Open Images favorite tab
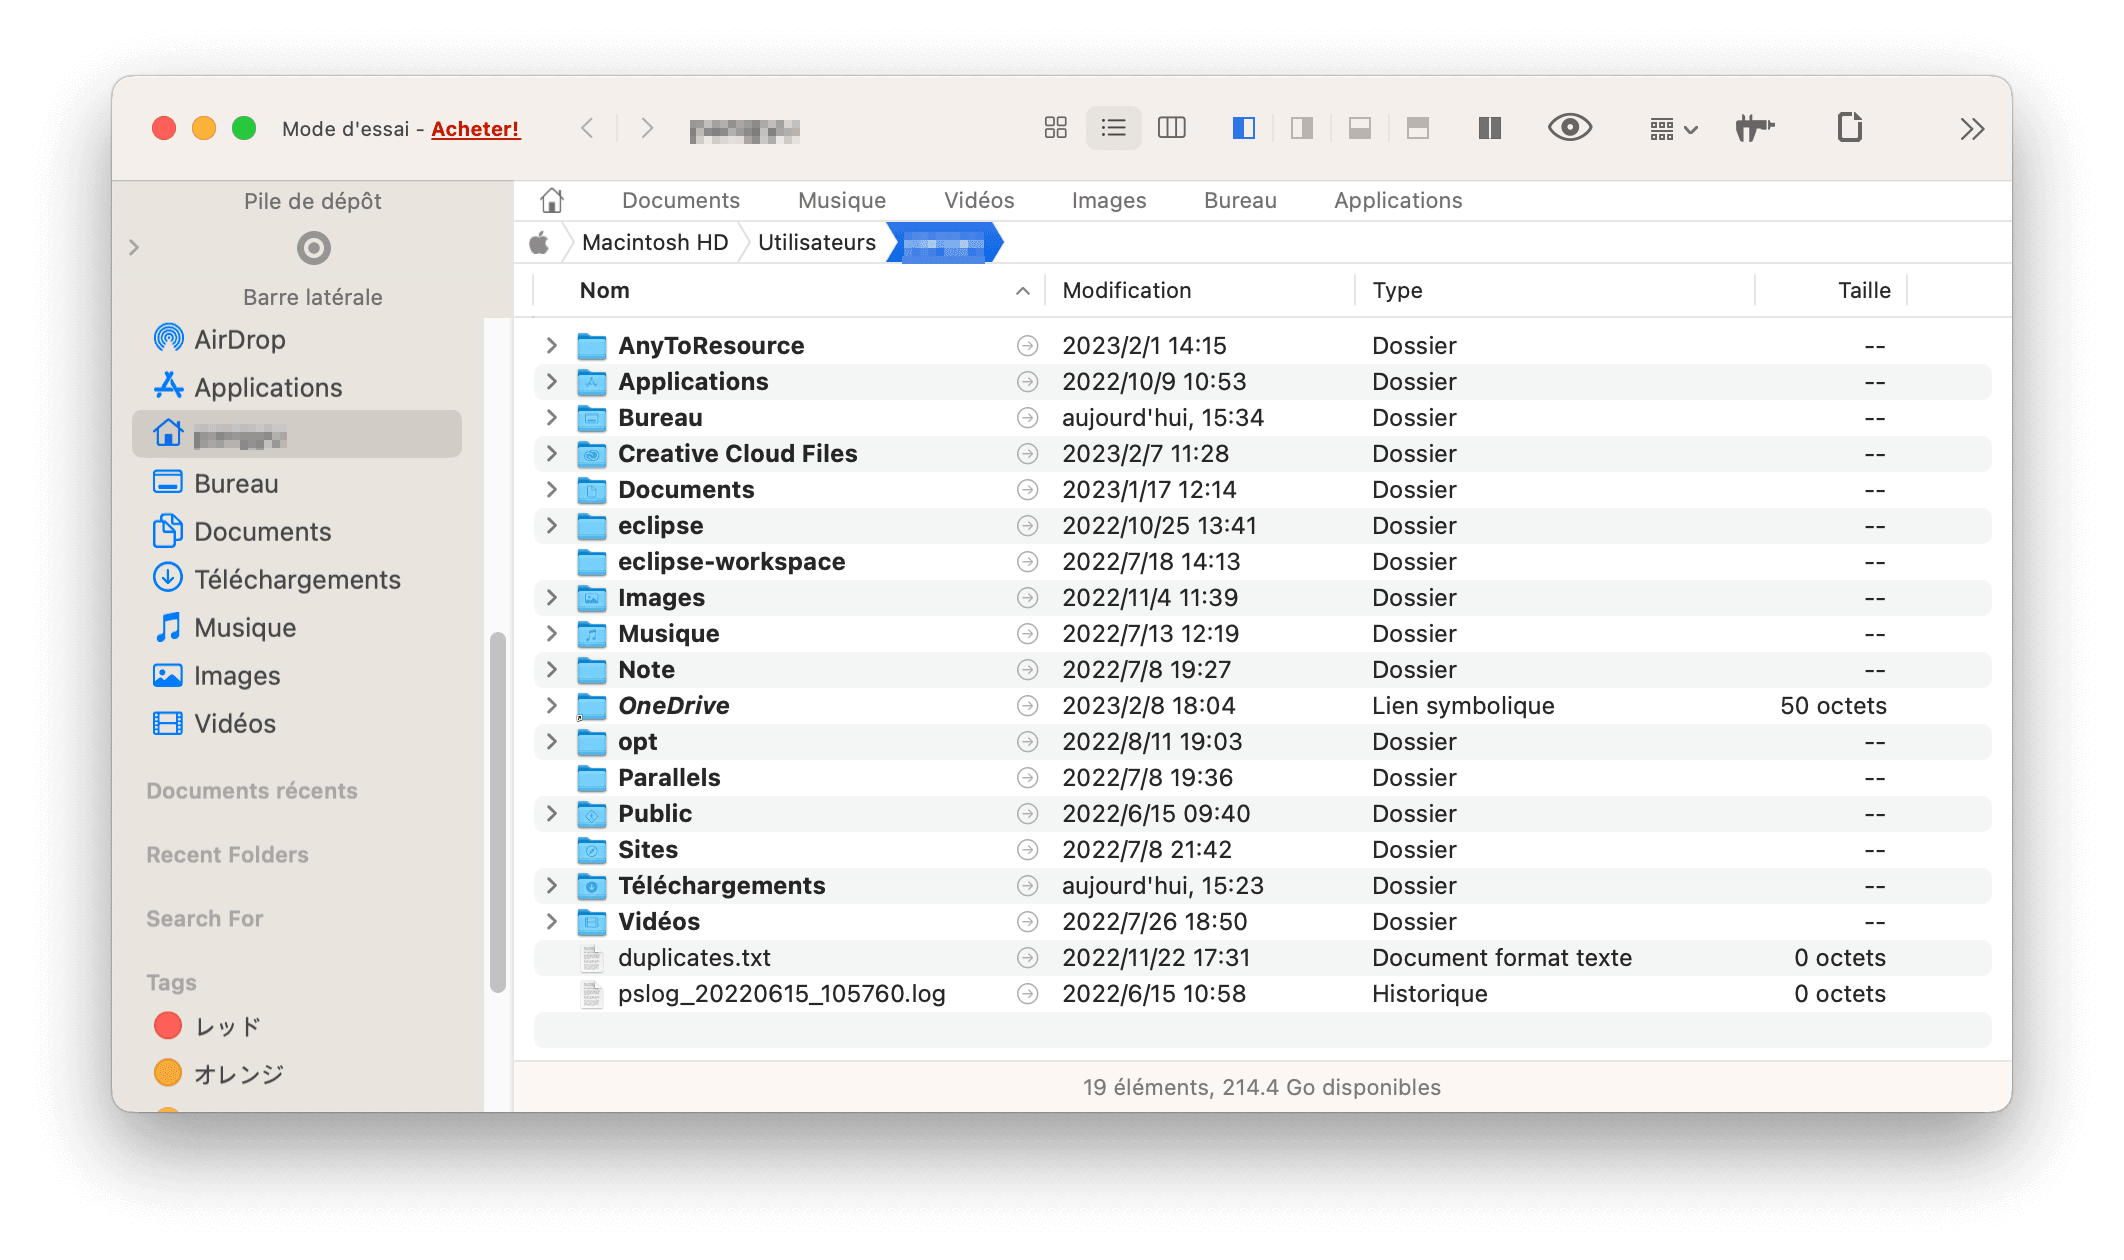 coord(1109,200)
